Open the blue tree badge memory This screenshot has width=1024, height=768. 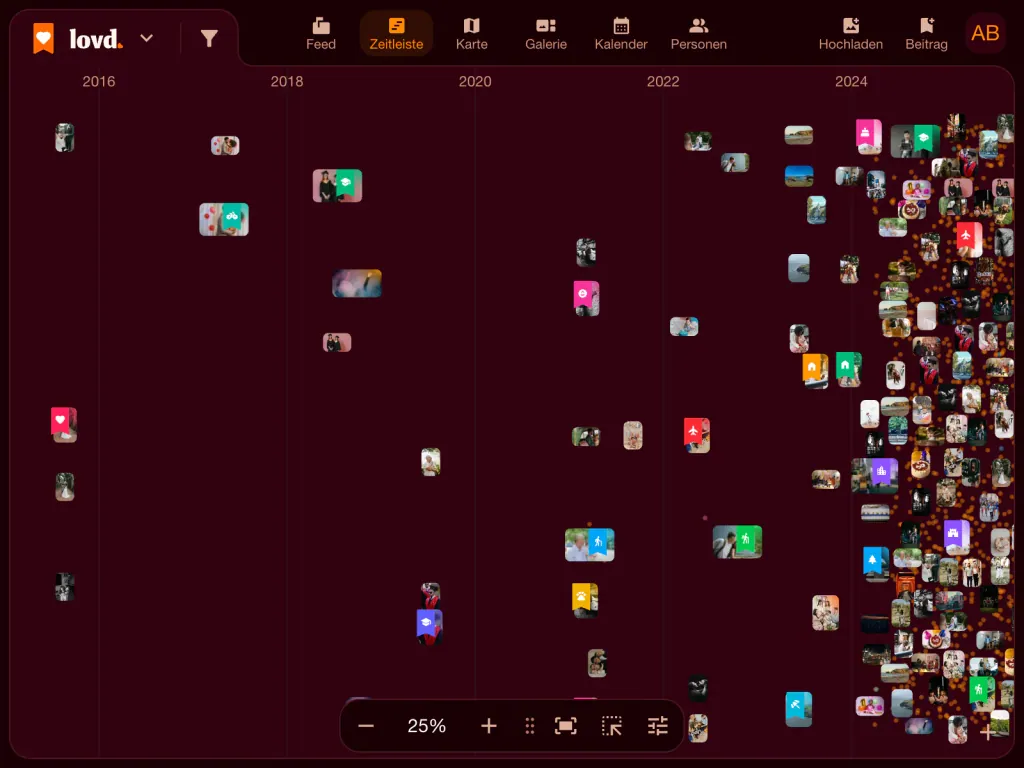tap(876, 563)
